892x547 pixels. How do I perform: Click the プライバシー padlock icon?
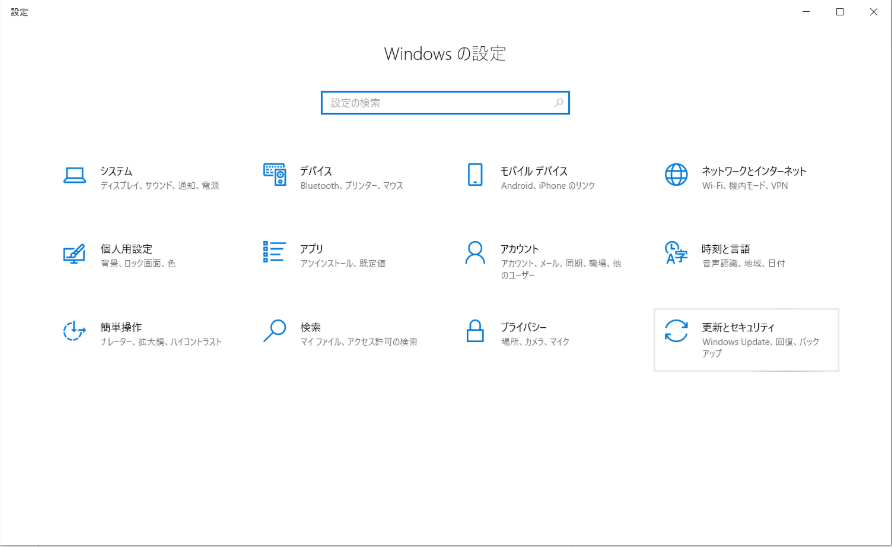[x=475, y=330]
